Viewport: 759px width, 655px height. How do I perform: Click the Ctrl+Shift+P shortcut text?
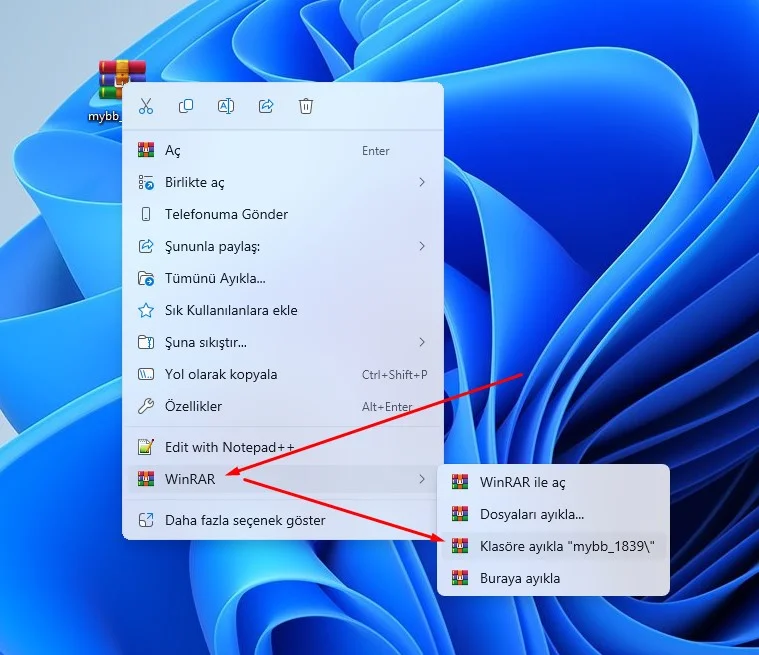[395, 375]
